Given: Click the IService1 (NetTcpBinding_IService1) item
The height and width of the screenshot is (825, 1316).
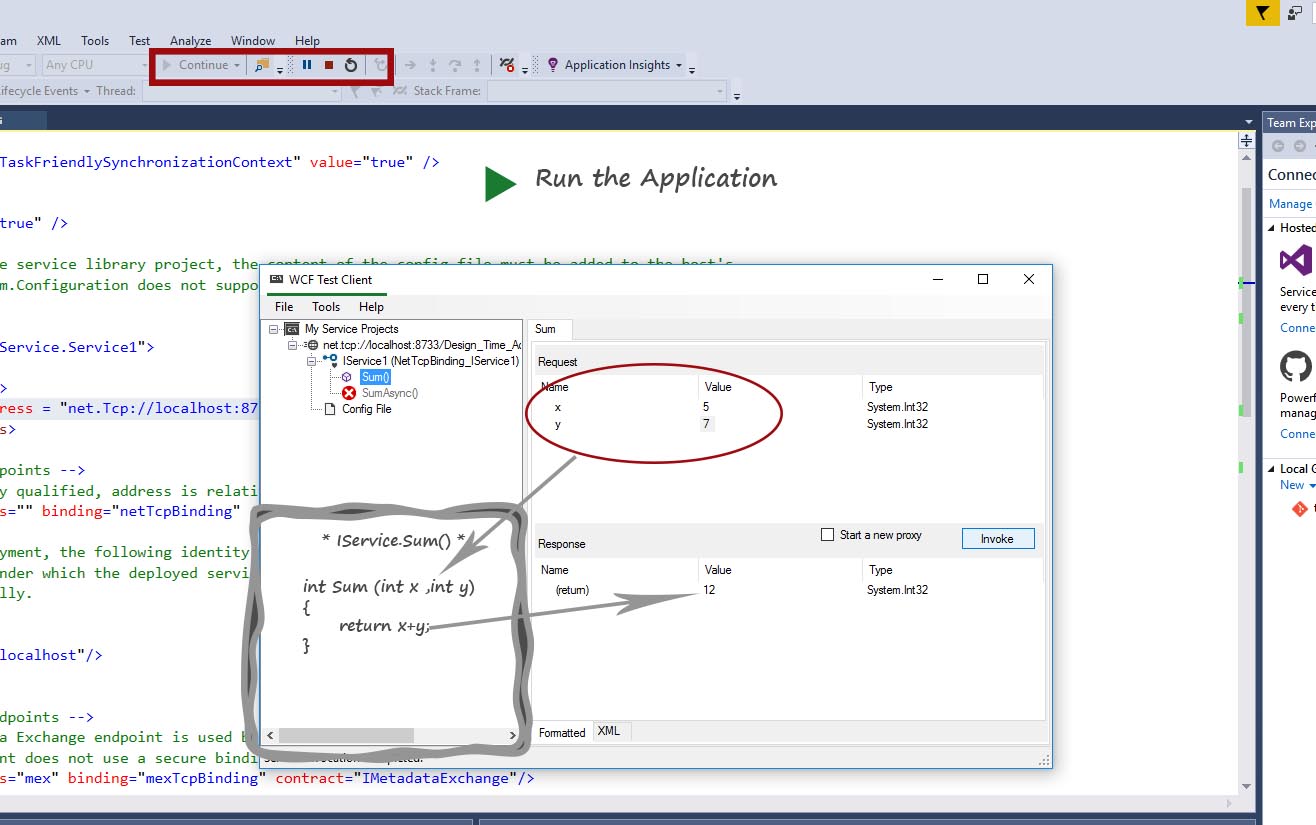Looking at the screenshot, I should (430, 361).
